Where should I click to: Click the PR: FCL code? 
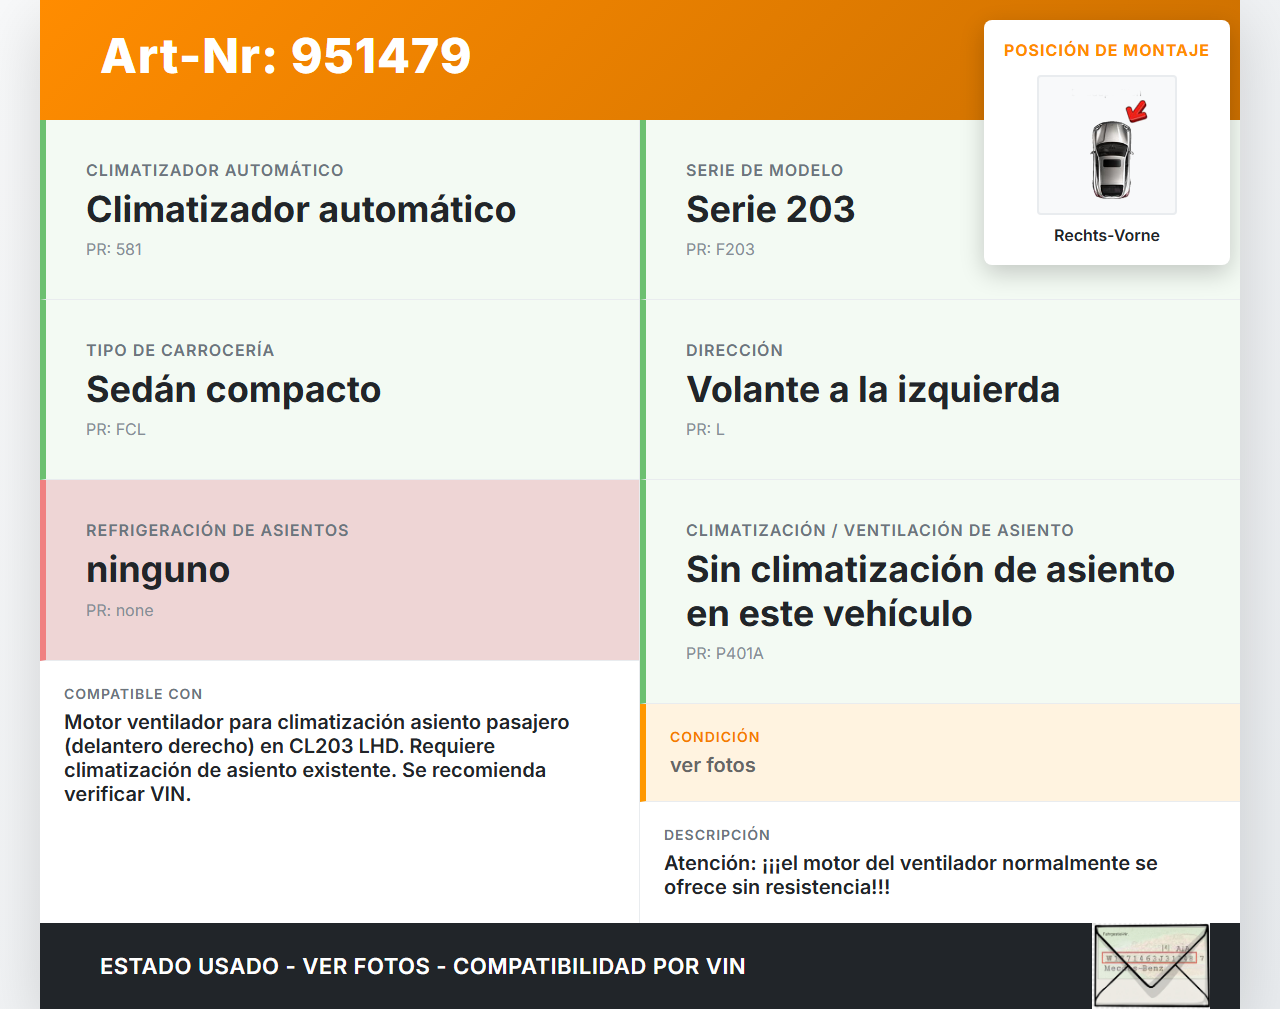click(x=116, y=430)
